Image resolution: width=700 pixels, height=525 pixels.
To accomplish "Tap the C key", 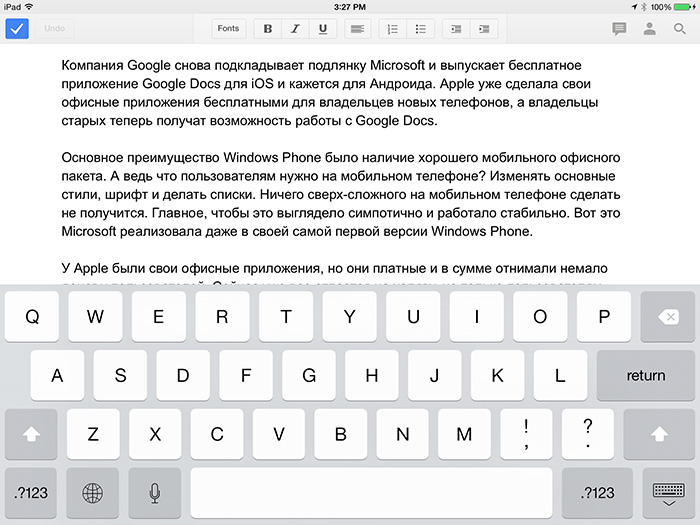I will pos(217,434).
